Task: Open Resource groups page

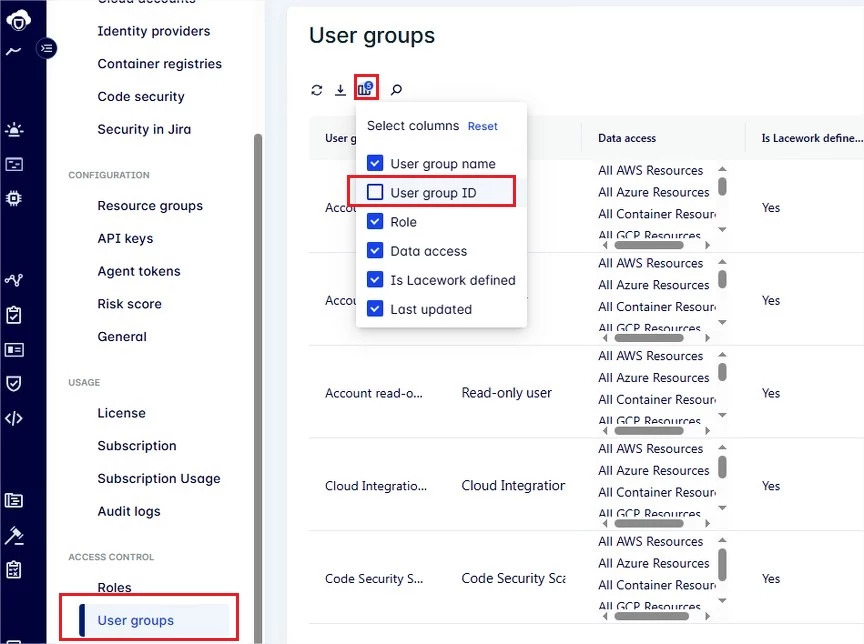Action: pos(150,206)
